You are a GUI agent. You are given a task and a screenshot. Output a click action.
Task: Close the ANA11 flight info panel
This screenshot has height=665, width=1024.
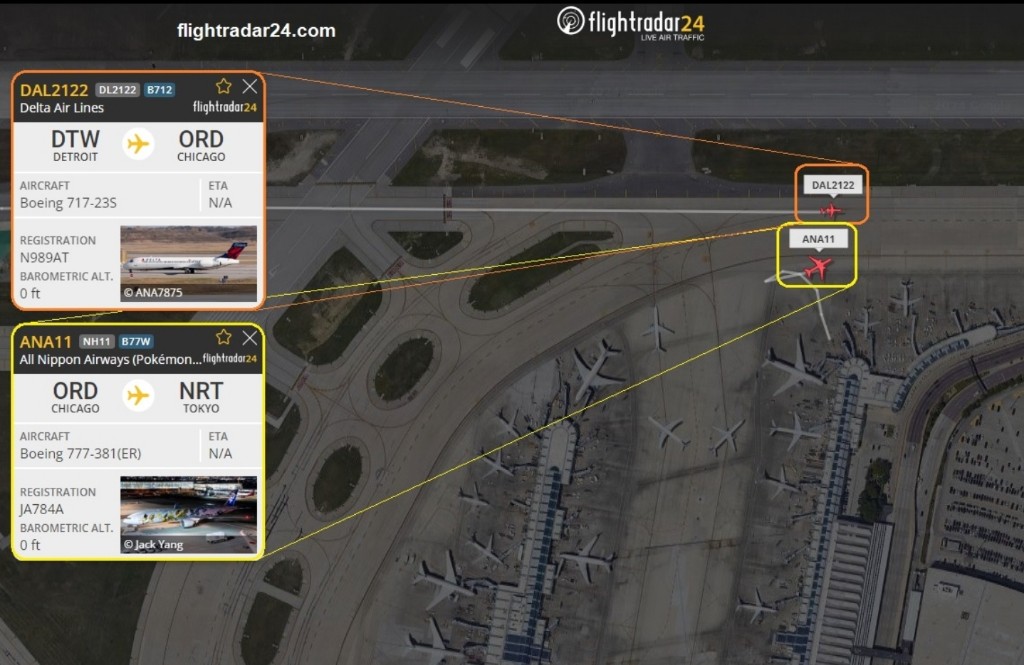click(249, 338)
